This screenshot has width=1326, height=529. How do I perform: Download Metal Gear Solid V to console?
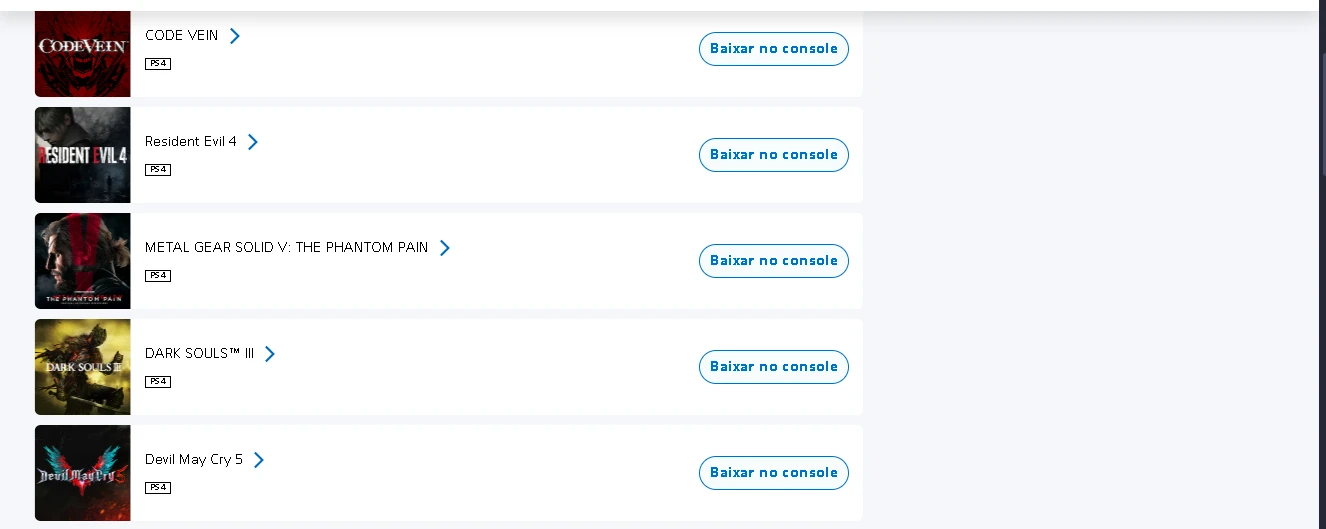pos(773,261)
